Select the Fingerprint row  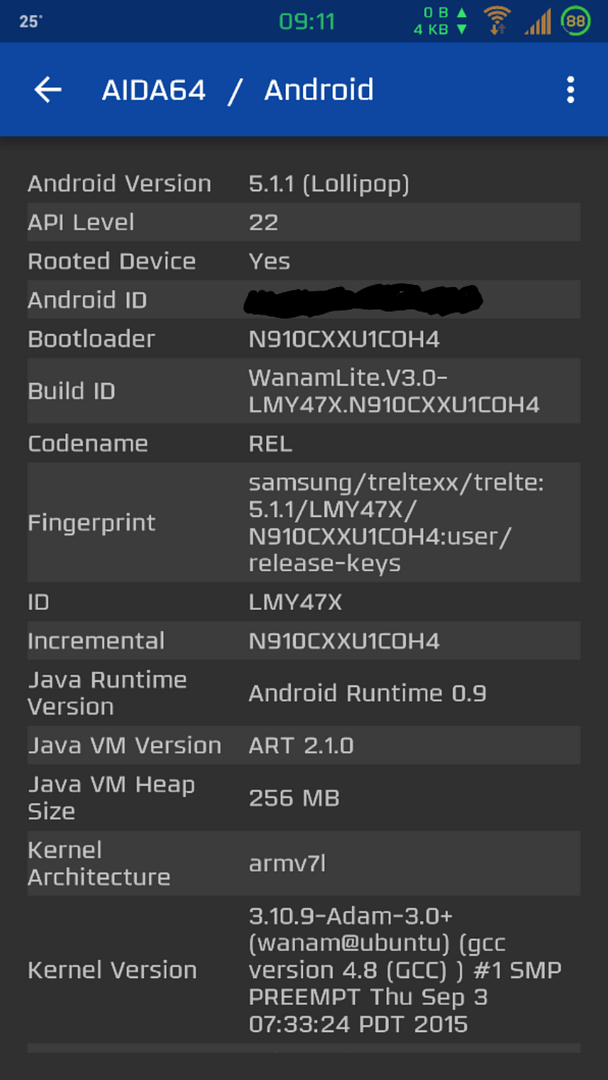(304, 522)
